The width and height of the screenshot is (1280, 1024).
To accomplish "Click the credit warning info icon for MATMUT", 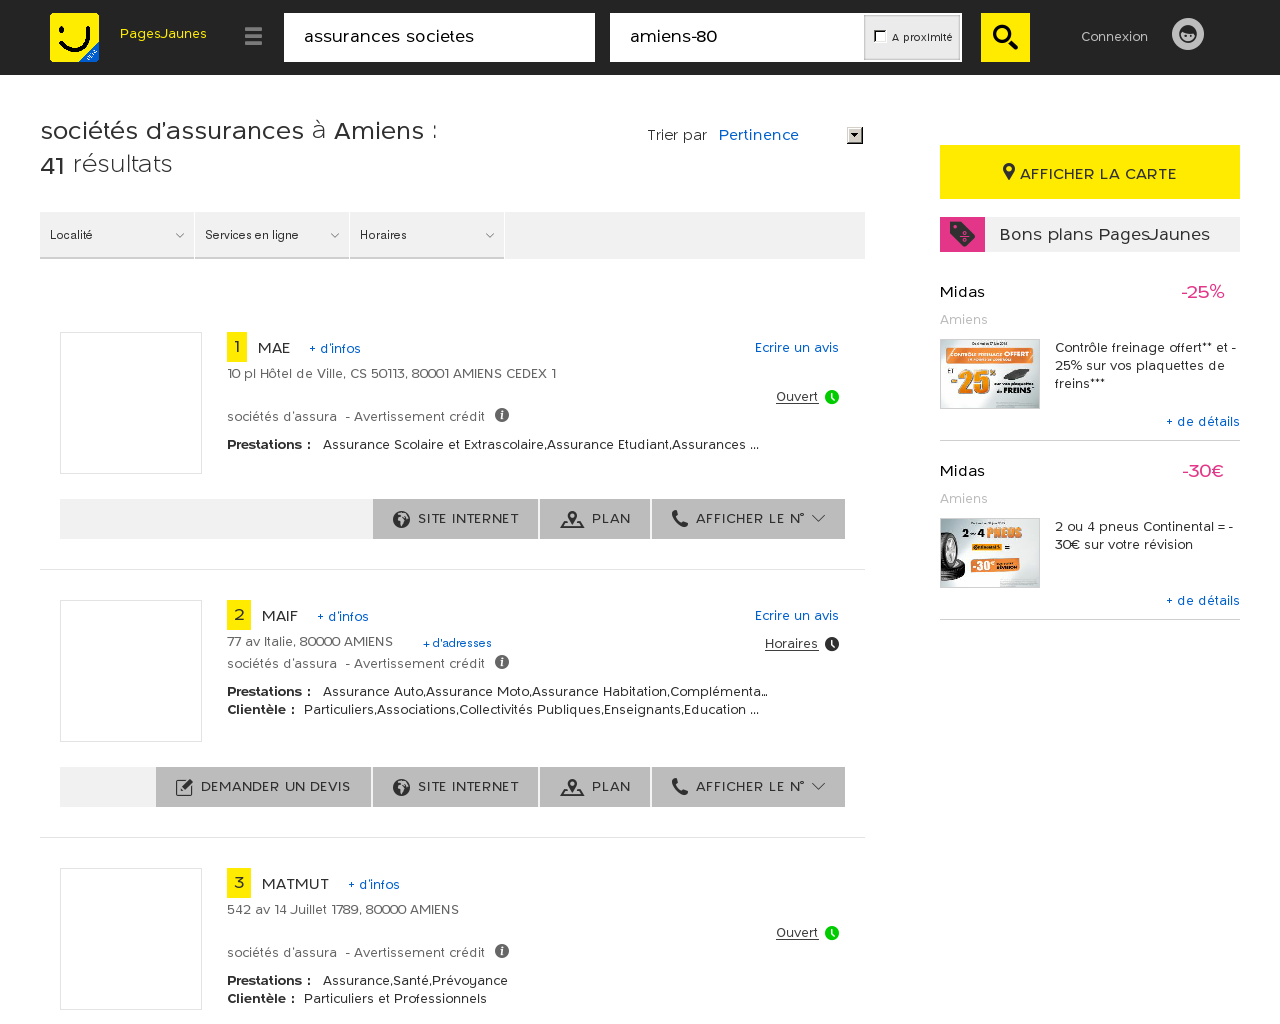I will tap(502, 951).
